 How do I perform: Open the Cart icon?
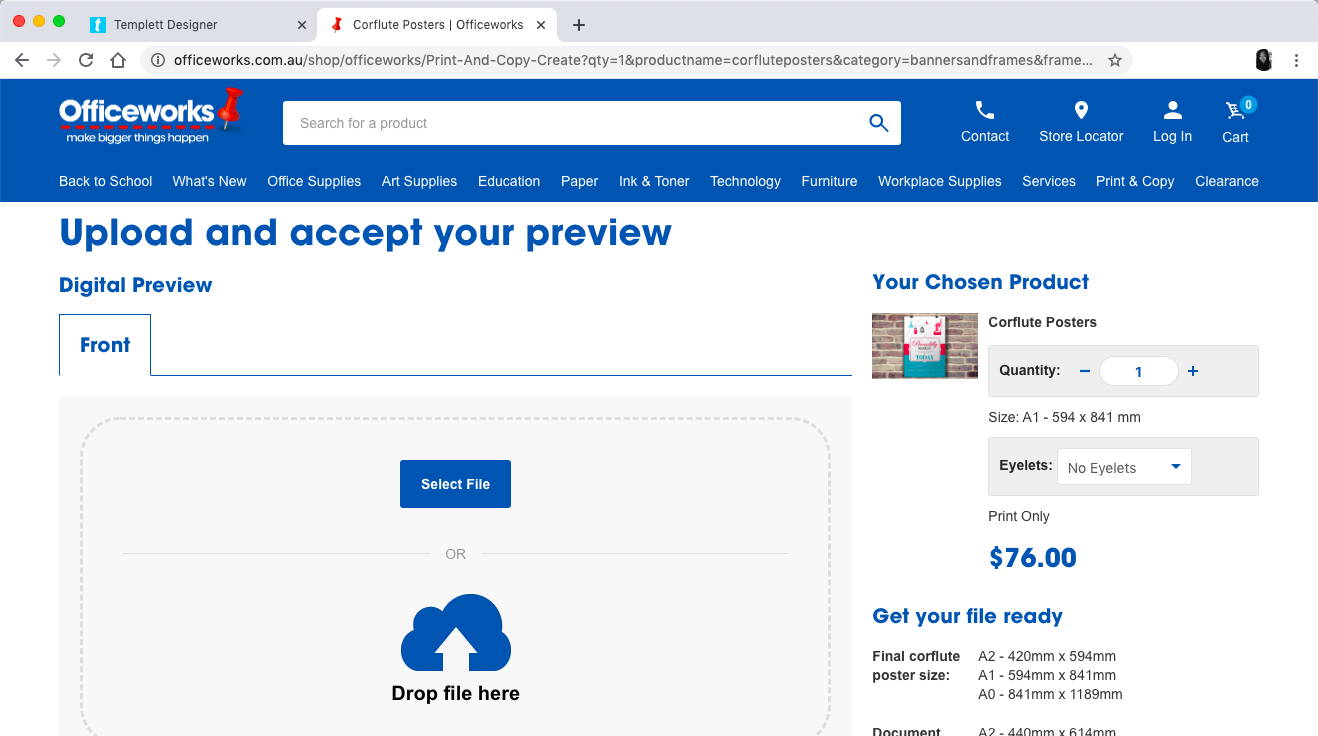[1237, 109]
